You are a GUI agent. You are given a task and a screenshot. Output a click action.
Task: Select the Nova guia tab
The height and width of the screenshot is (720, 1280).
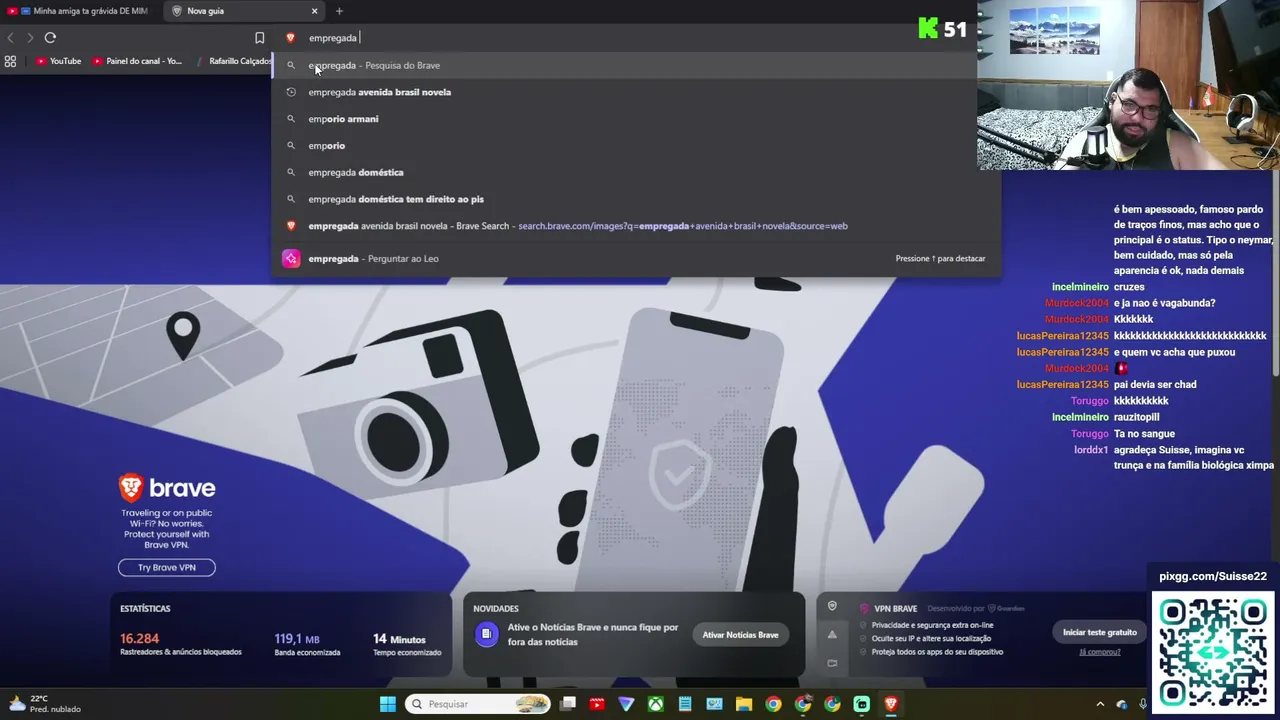pyautogui.click(x=244, y=11)
